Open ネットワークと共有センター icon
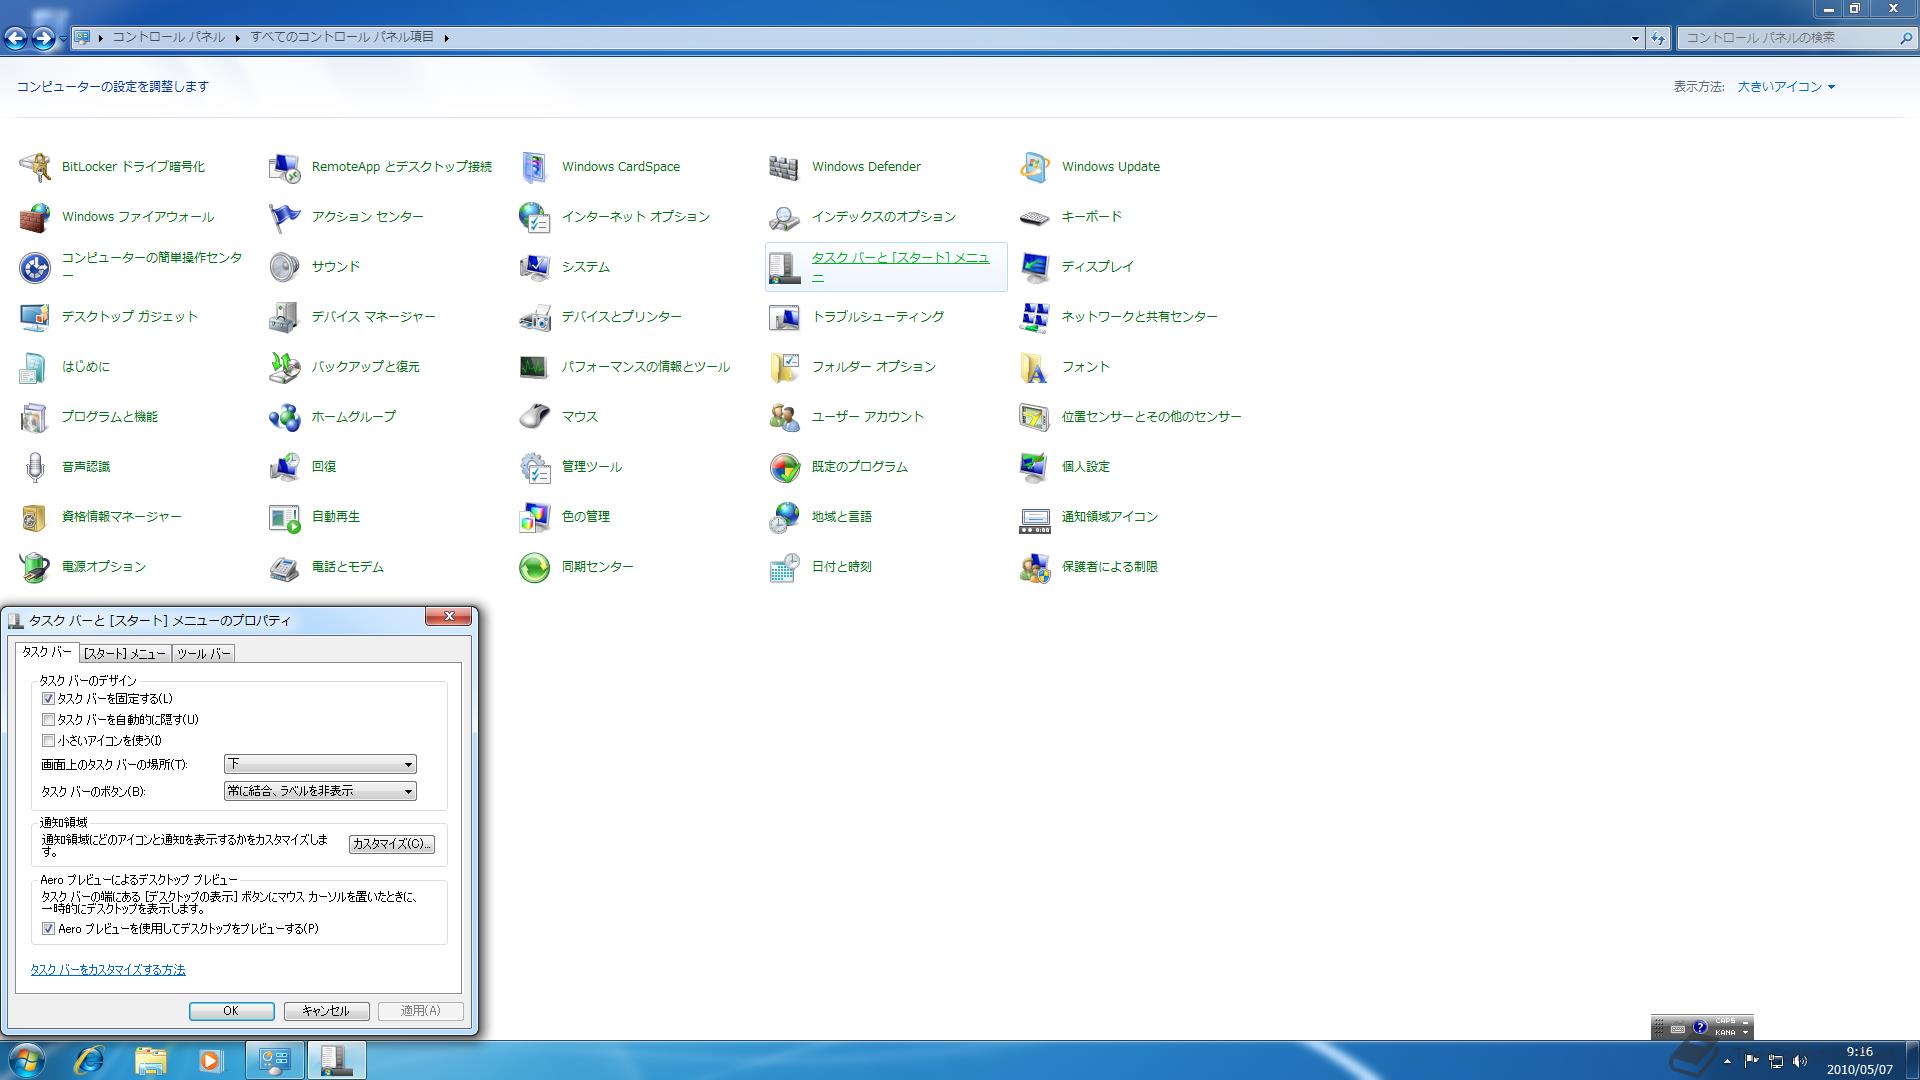Image resolution: width=1920 pixels, height=1080 pixels. tap(1035, 317)
